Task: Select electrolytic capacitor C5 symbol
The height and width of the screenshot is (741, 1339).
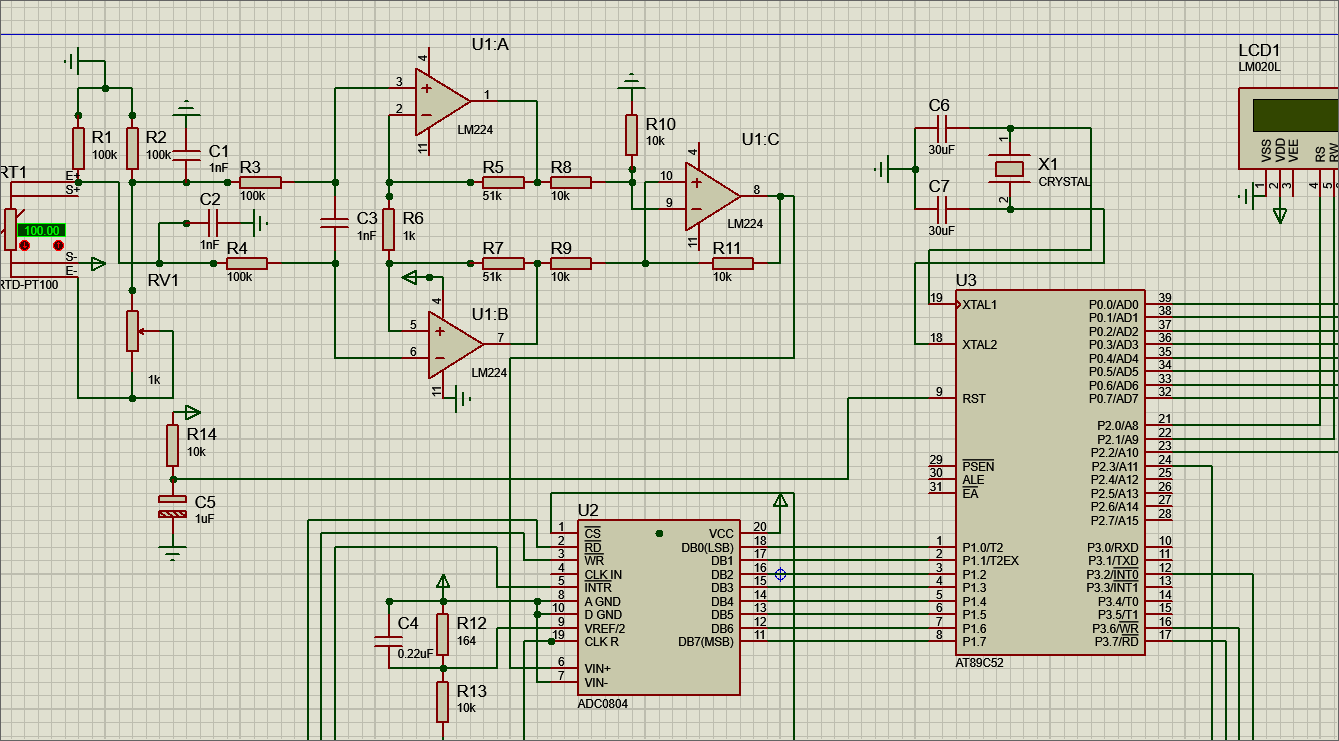Action: click(173, 506)
